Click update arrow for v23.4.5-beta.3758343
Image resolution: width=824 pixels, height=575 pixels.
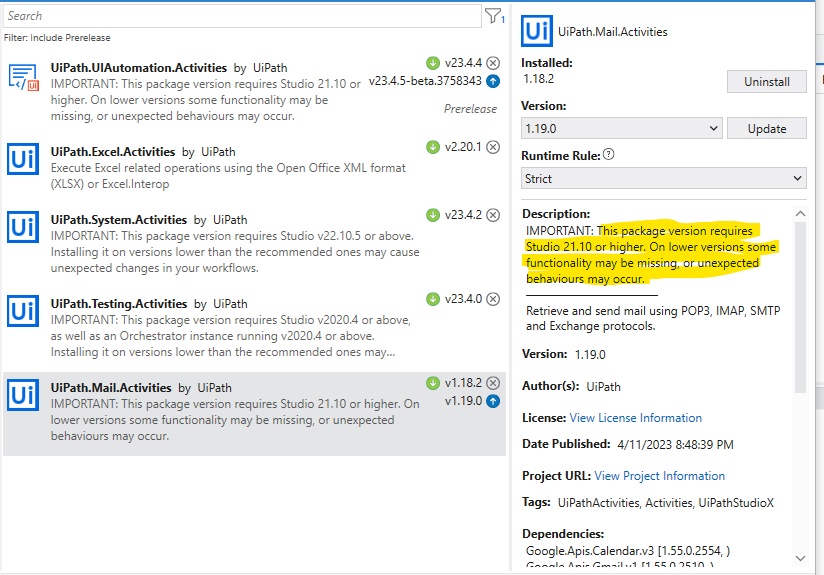[493, 81]
